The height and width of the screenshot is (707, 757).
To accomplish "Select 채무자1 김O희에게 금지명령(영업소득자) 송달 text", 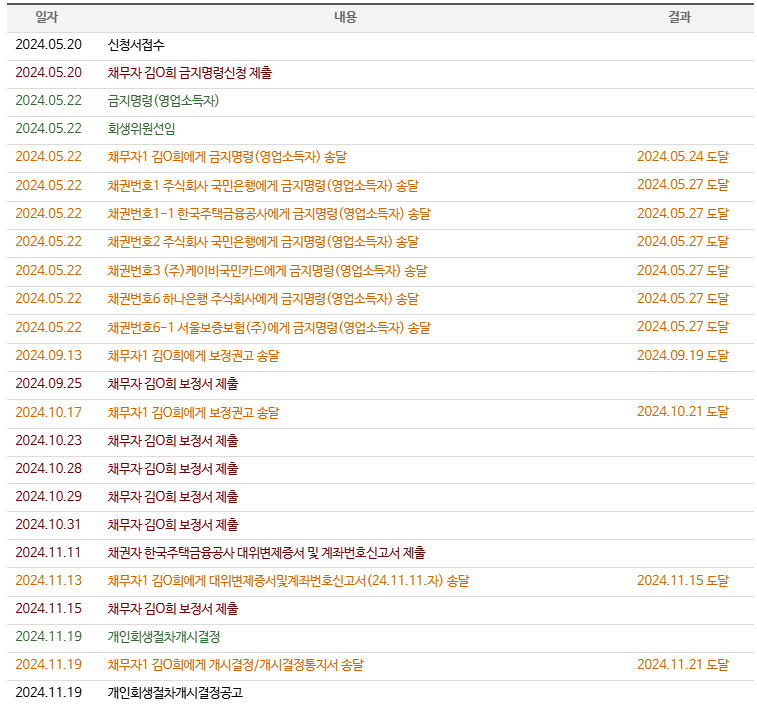I will (x=227, y=157).
